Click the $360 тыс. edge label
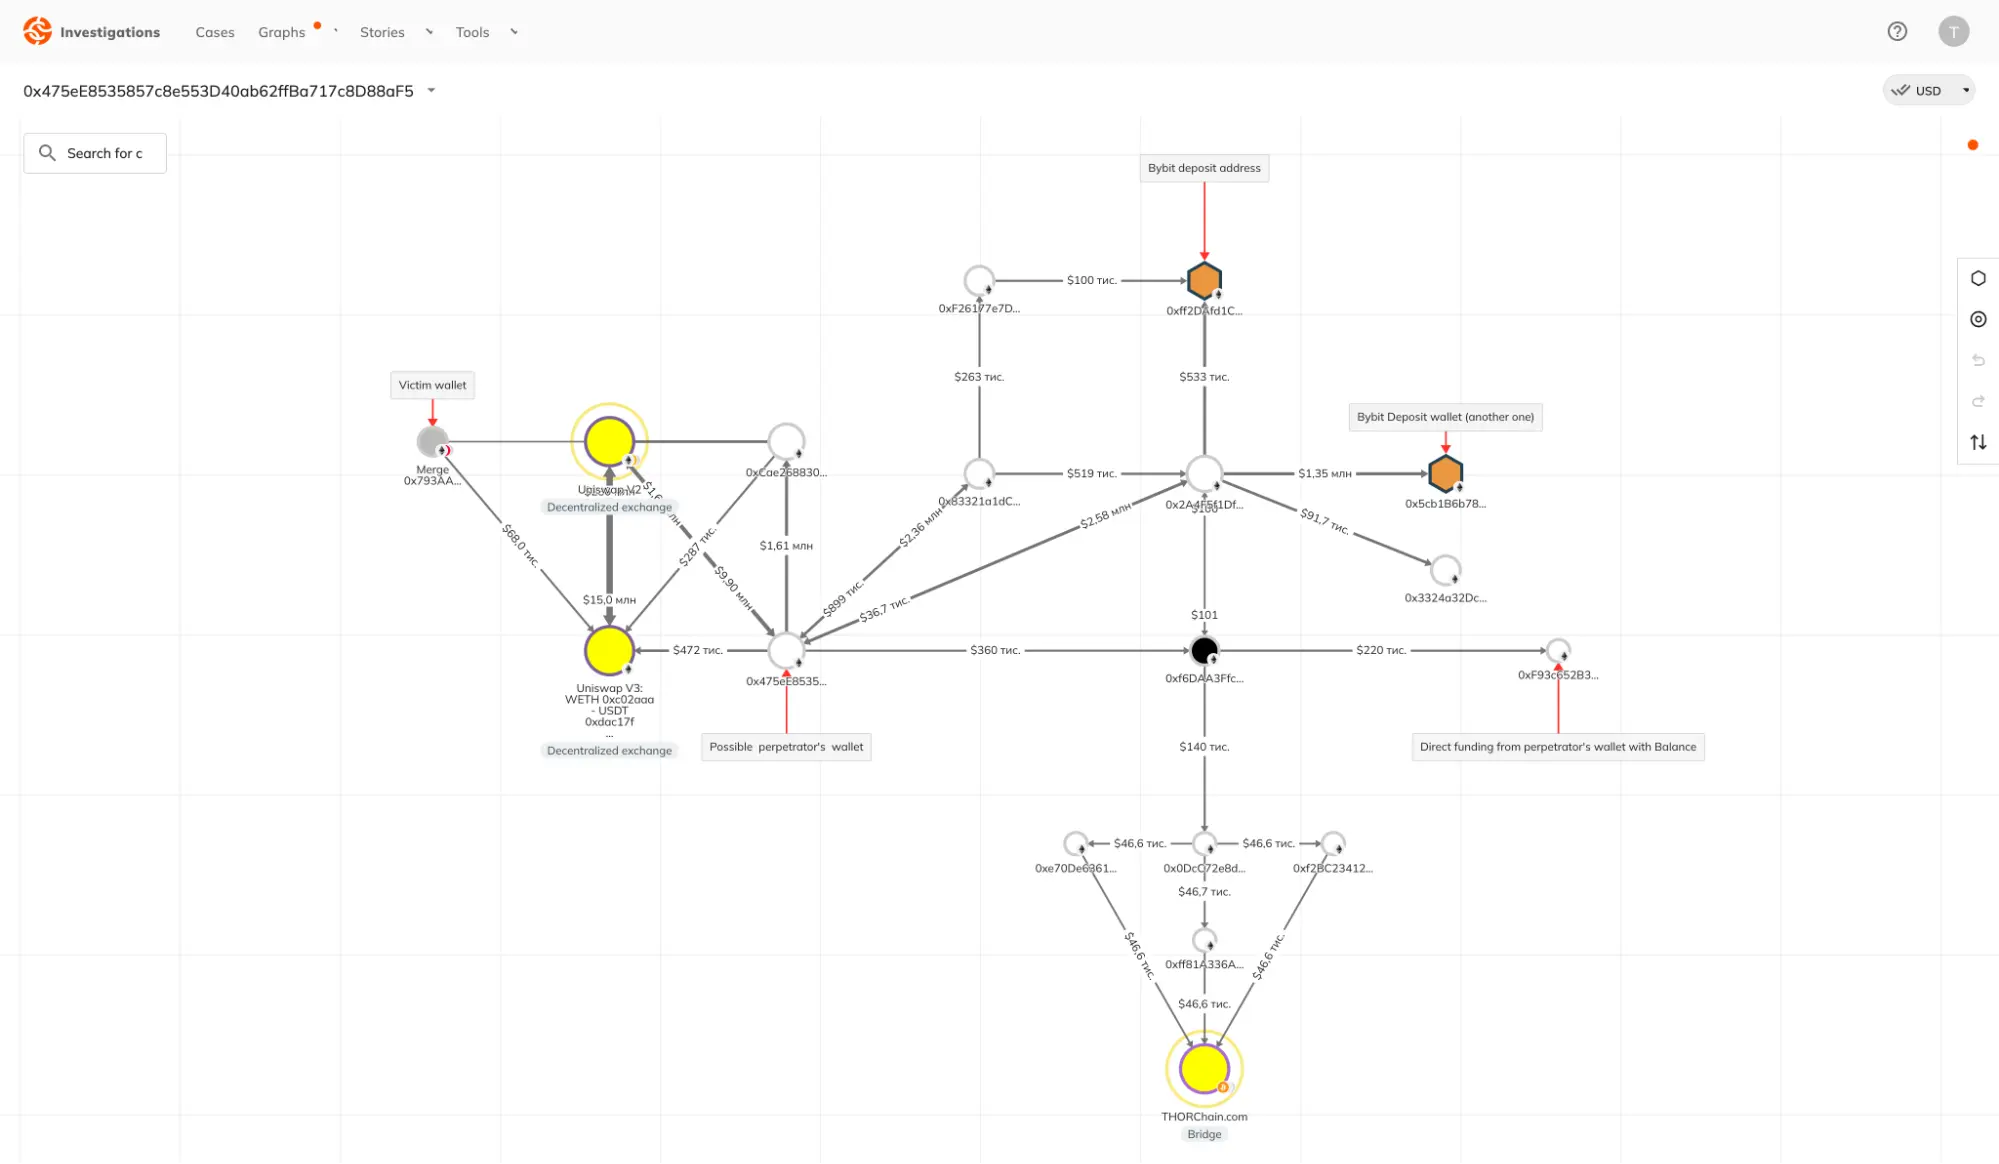 (995, 650)
